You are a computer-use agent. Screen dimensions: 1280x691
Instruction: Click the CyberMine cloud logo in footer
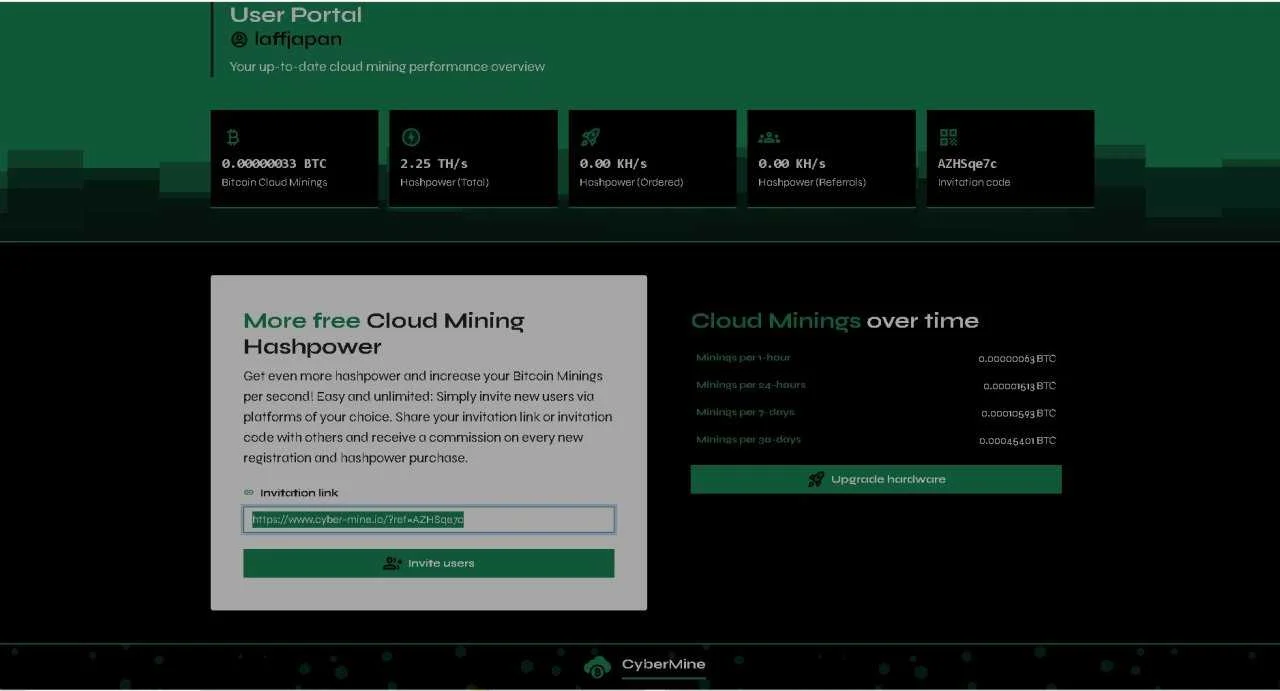598,666
